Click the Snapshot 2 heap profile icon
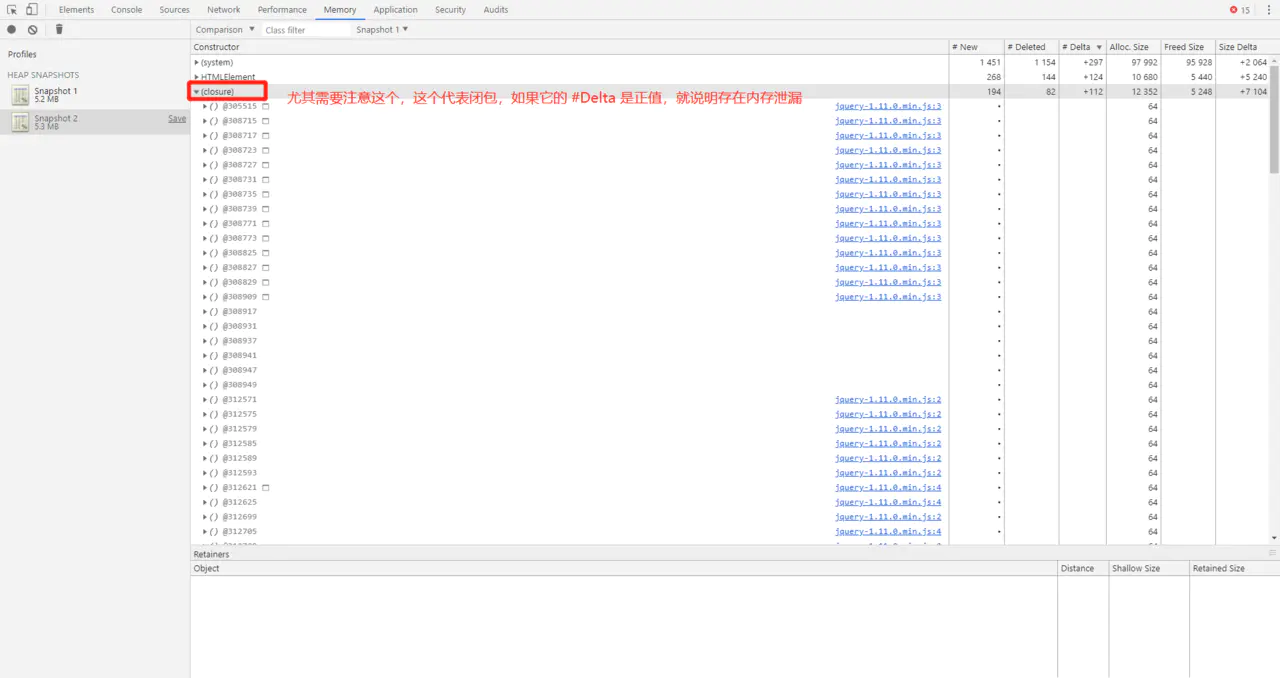Viewport: 1280px width, 678px height. click(20, 122)
